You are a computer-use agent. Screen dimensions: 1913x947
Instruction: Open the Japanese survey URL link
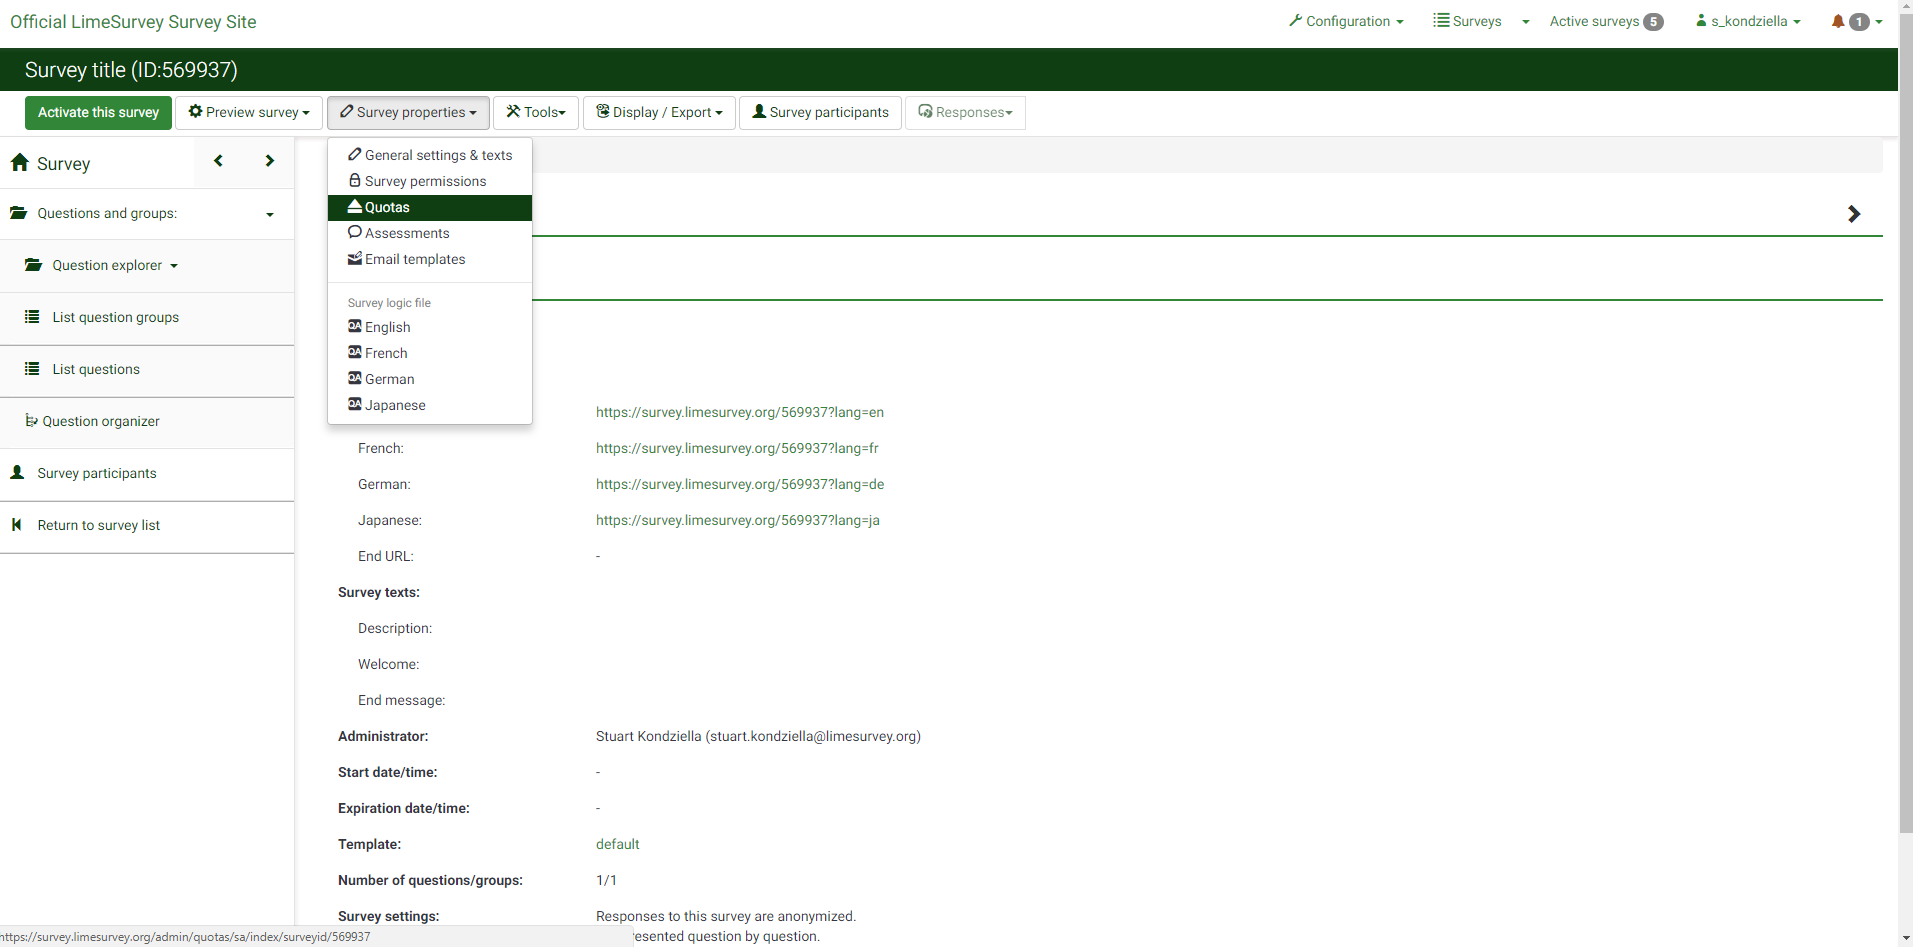(737, 520)
